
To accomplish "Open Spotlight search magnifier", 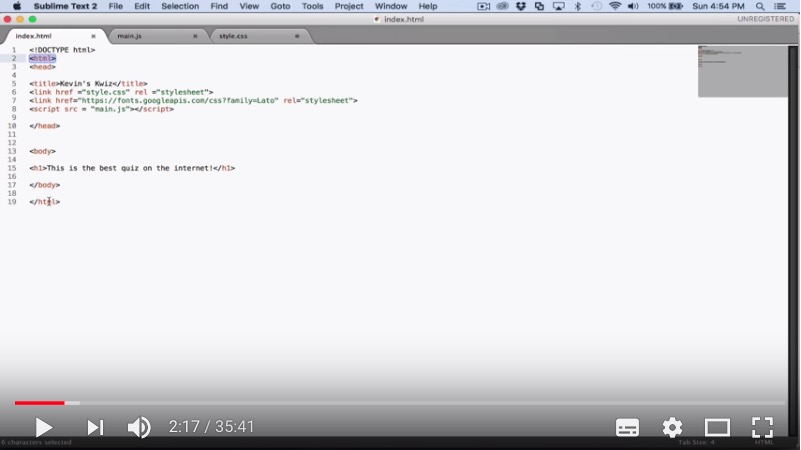I will tap(760, 6).
